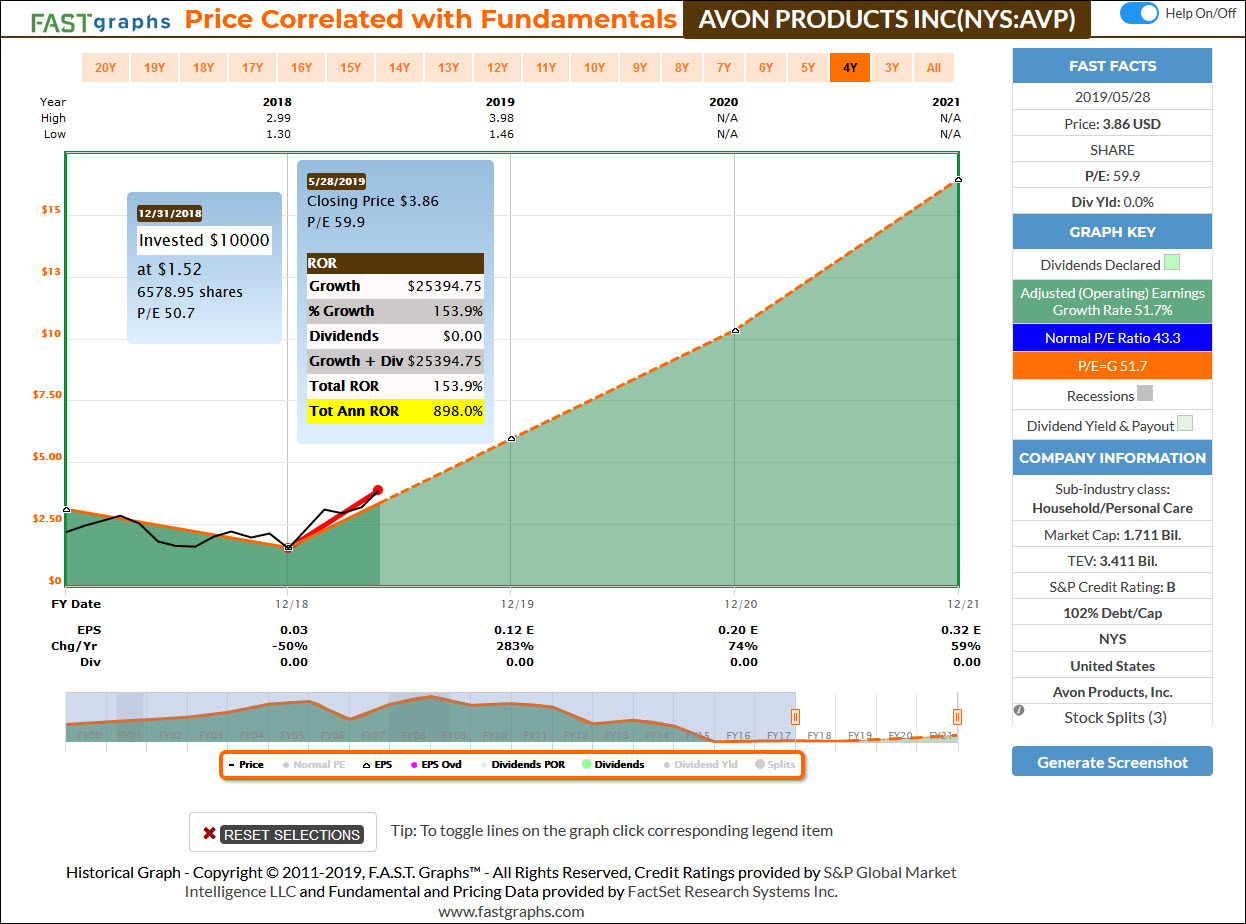Select the All time range tab
Image resolution: width=1246 pixels, height=924 pixels.
pos(933,68)
